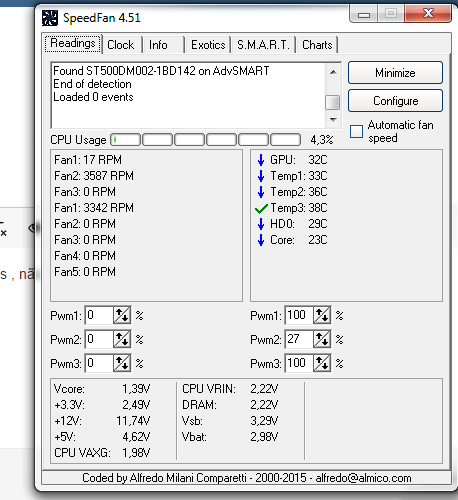Click the 'Fan2: 3587 RPM' reading
Image resolution: width=458 pixels, height=500 pixels.
pos(94,176)
